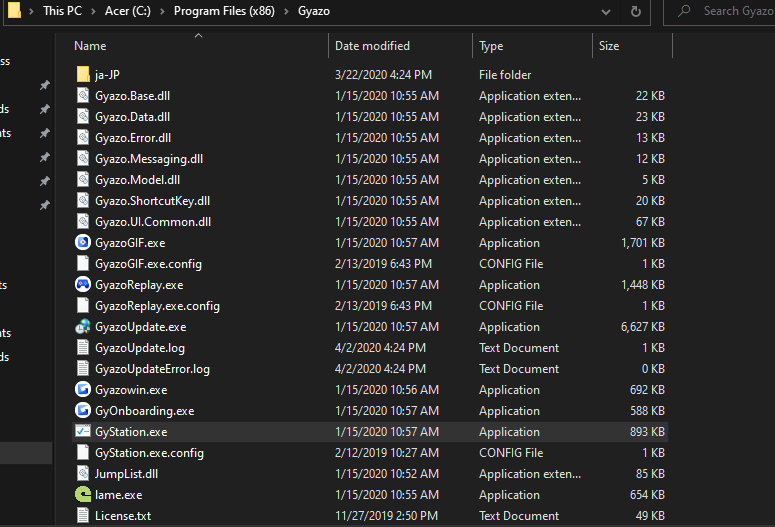Select the file name GyStation.exe

click(x=131, y=432)
